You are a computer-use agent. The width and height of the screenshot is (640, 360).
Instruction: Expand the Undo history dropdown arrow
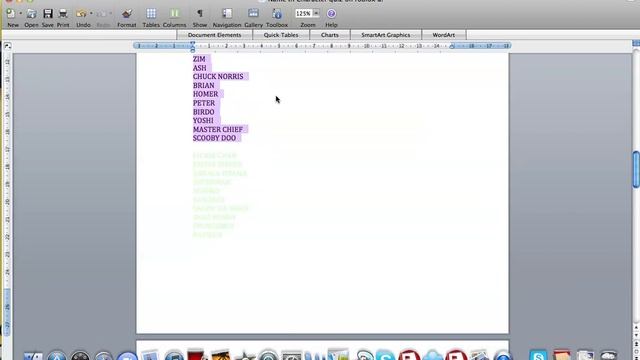[91, 13]
